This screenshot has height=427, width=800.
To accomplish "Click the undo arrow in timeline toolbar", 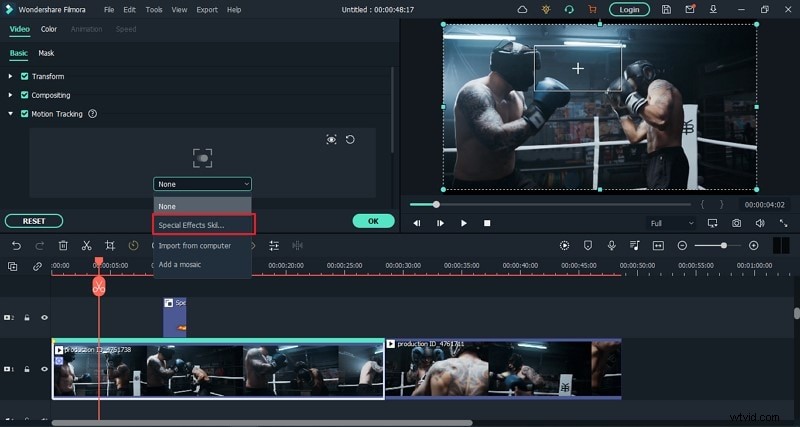I will [x=16, y=246].
